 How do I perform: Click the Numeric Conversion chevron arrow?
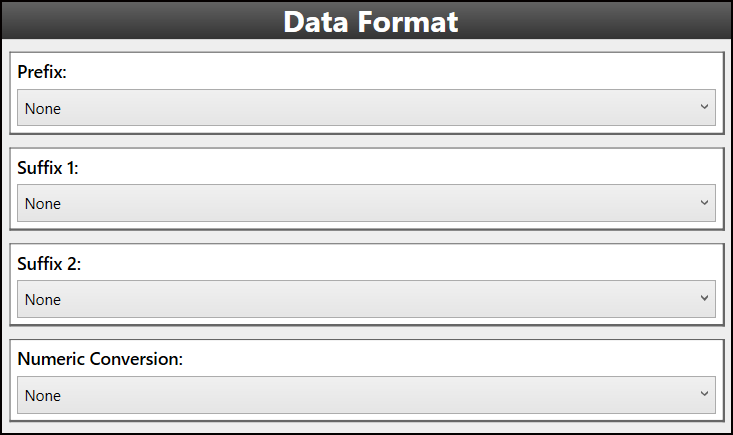704,394
